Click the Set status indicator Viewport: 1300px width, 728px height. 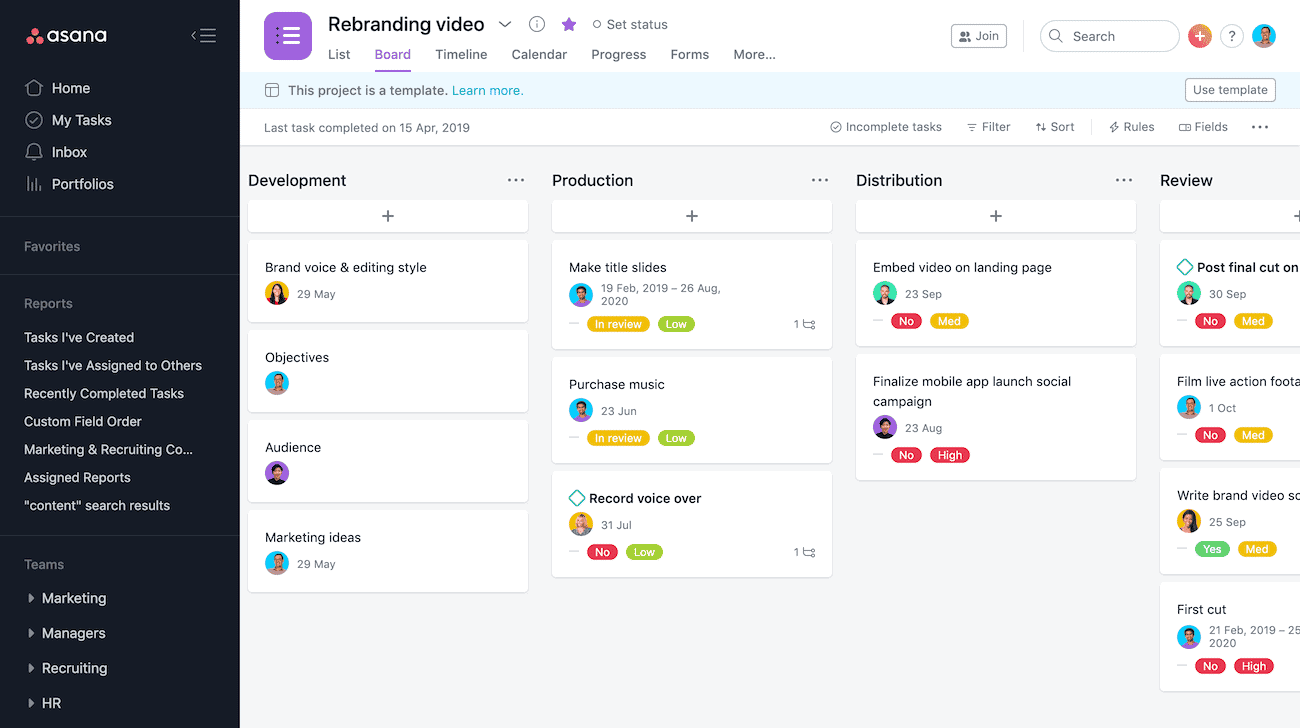click(x=630, y=24)
